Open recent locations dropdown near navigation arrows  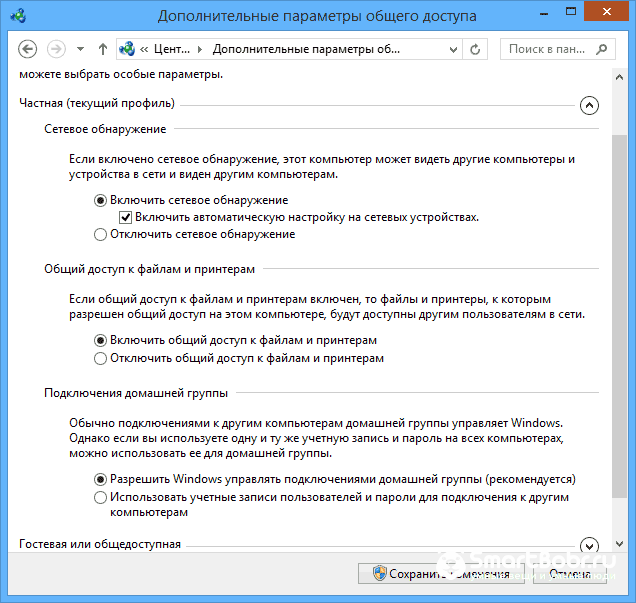pyautogui.click(x=80, y=49)
